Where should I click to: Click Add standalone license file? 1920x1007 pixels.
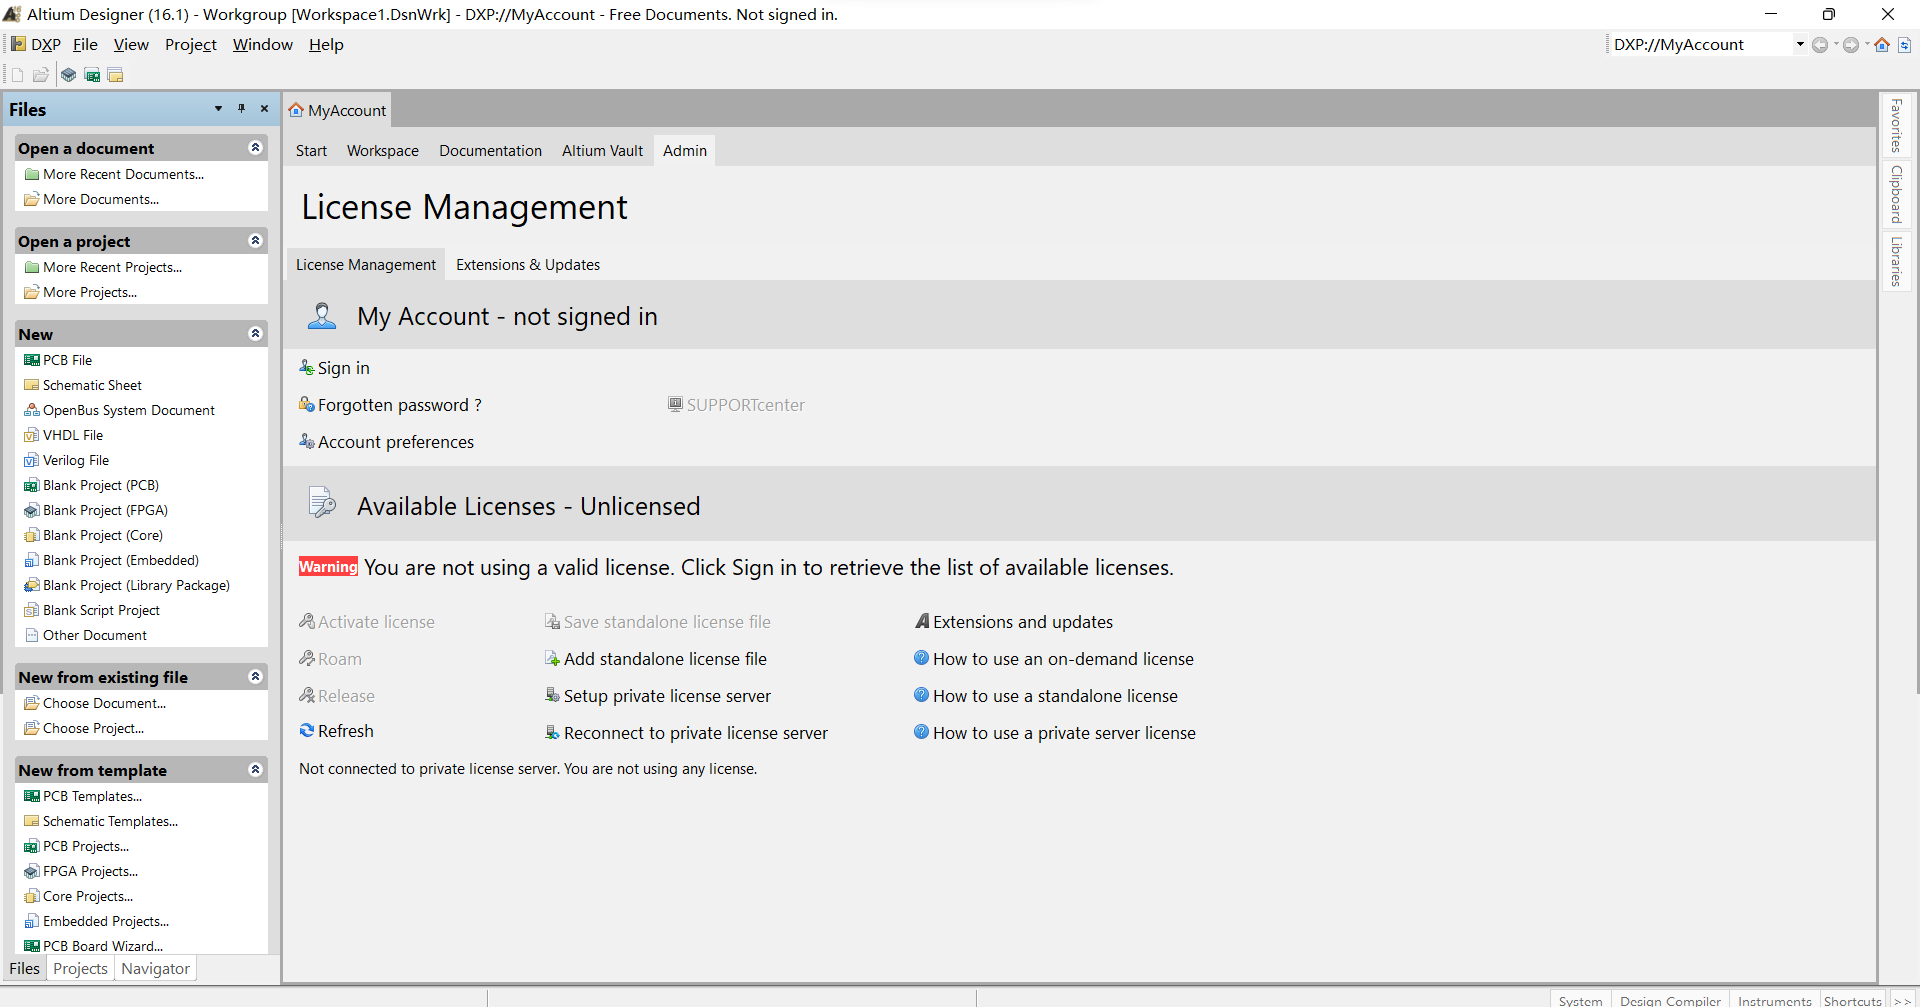656,659
